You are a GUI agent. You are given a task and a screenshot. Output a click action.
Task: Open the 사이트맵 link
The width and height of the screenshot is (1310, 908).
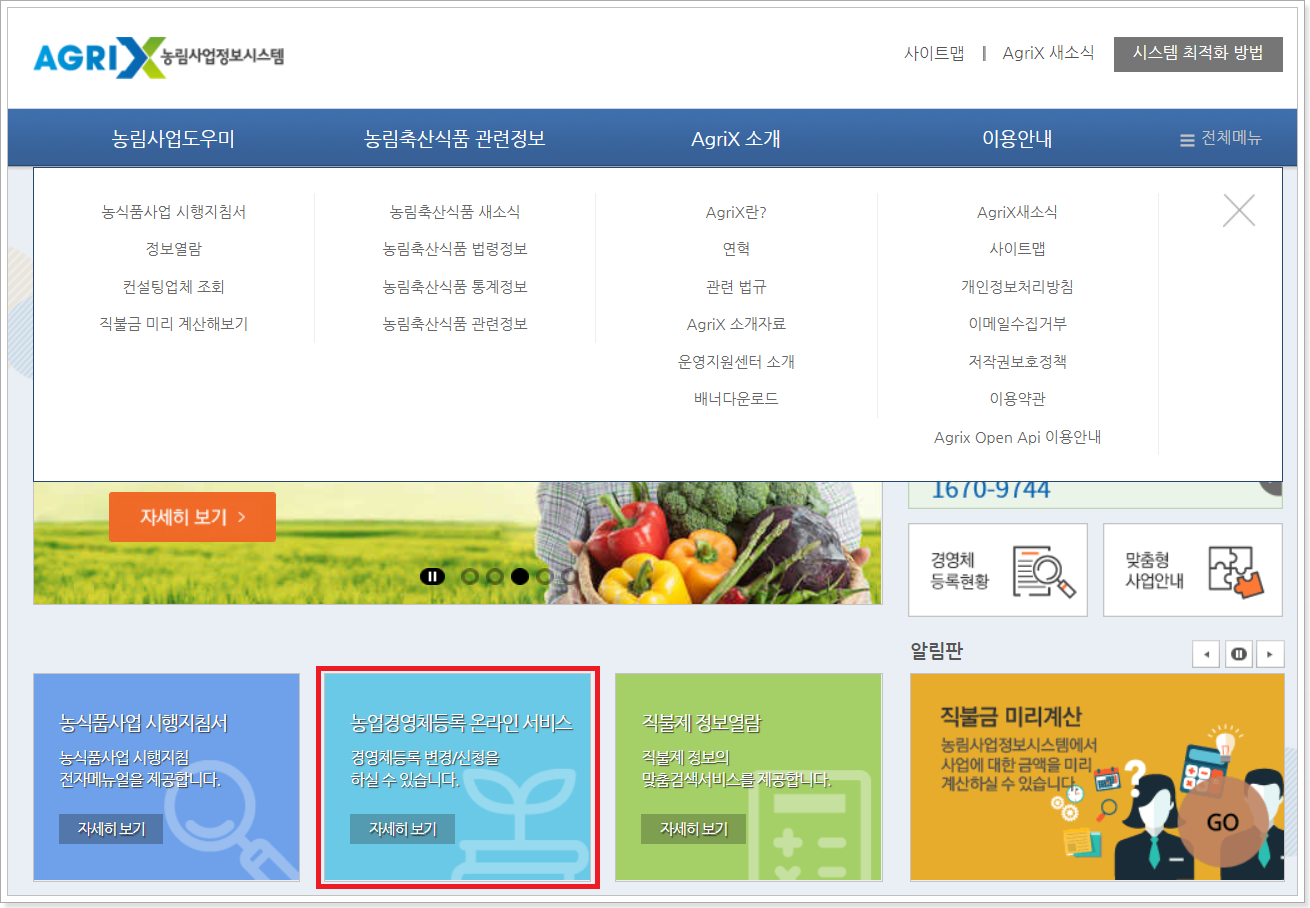point(933,53)
